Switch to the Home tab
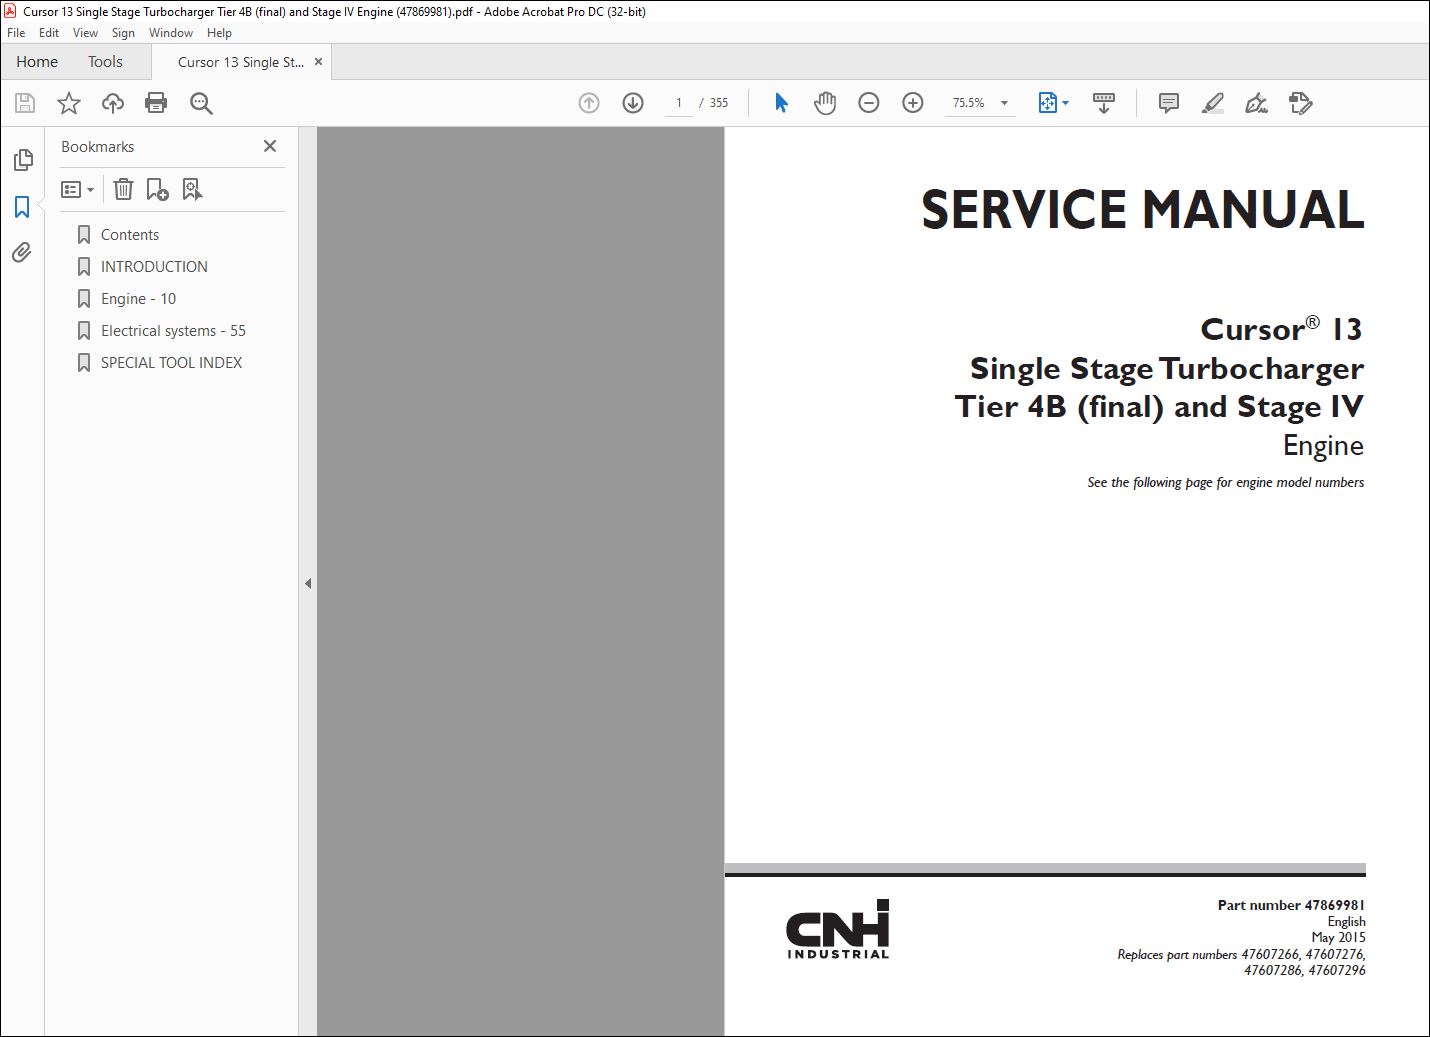1430x1037 pixels. pos(37,62)
